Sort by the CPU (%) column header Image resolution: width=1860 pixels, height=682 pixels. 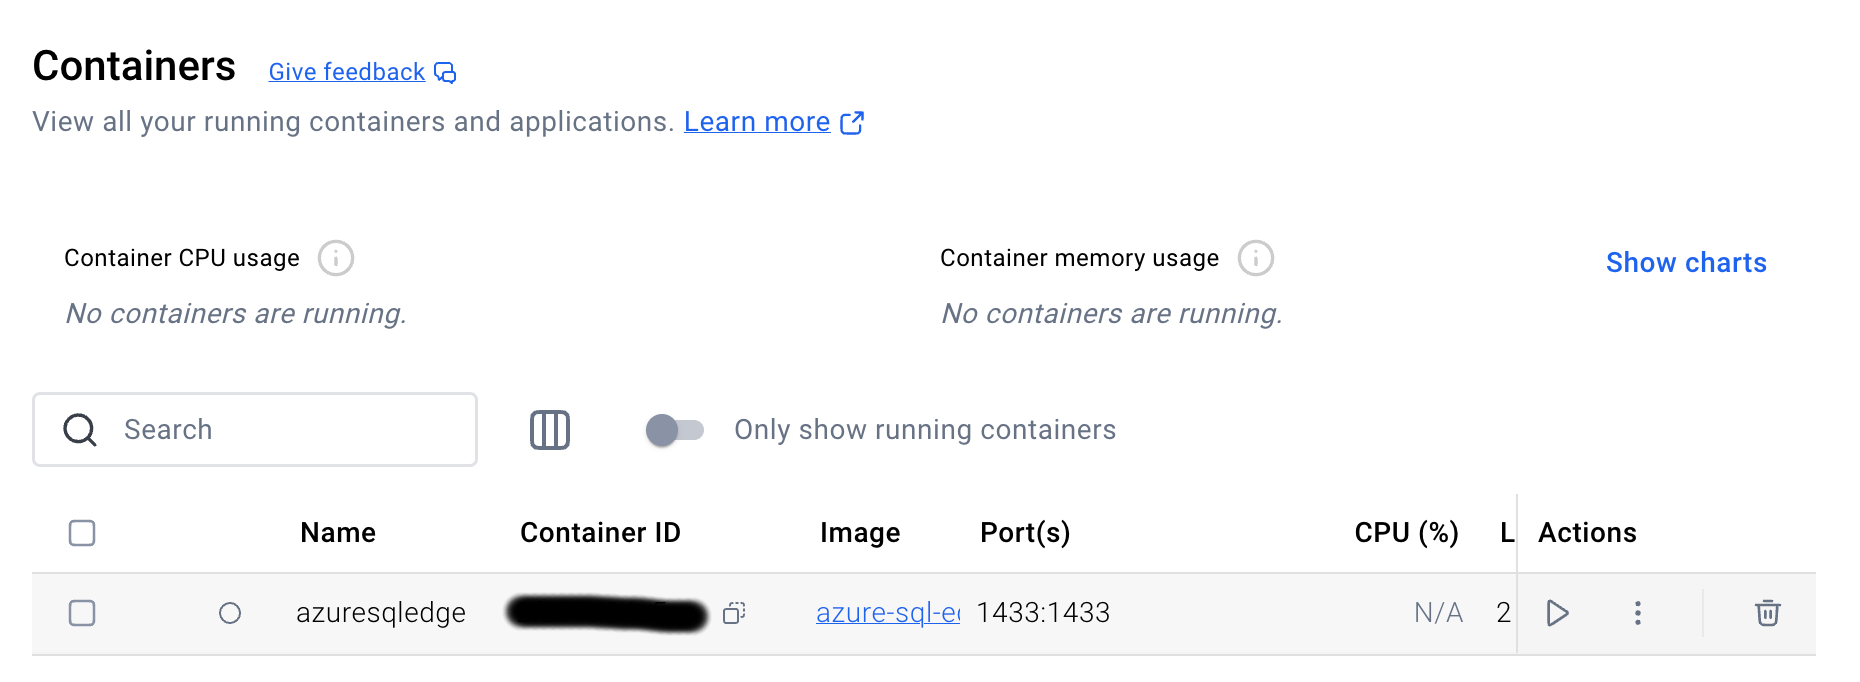coord(1406,533)
